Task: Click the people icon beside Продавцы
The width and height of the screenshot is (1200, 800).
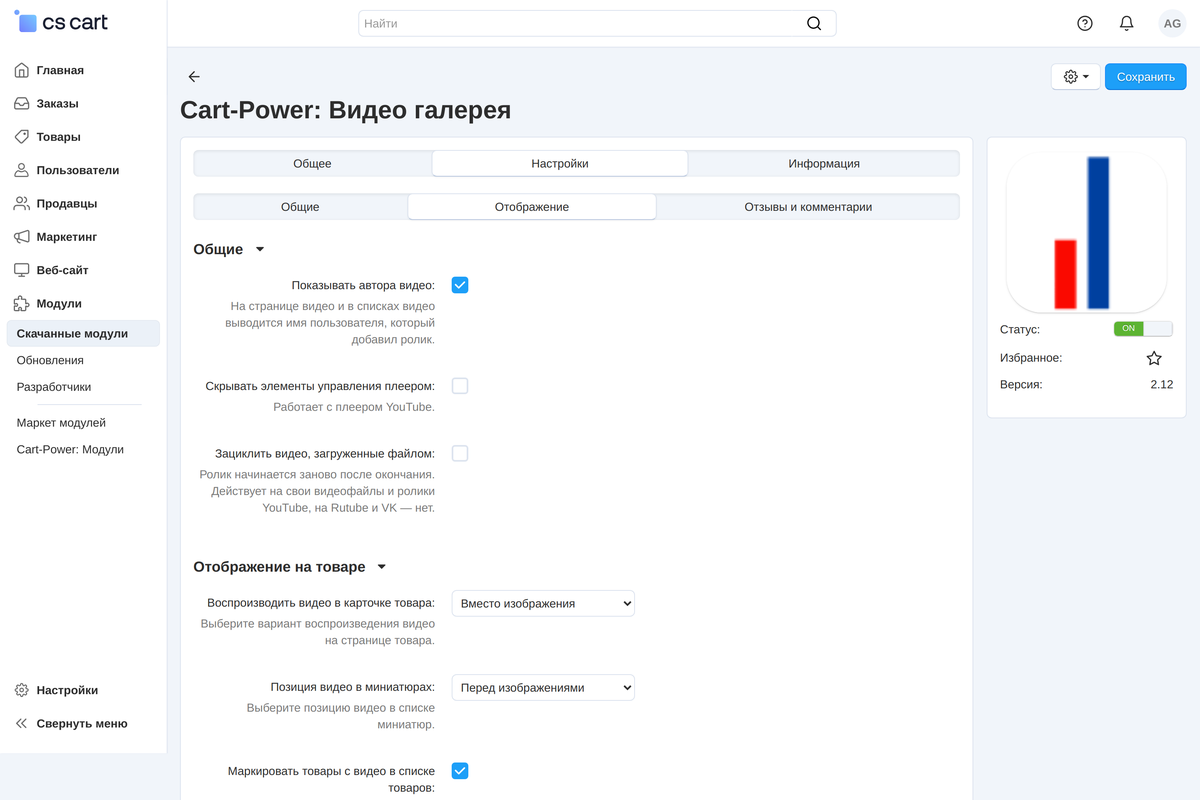Action: tap(22, 204)
